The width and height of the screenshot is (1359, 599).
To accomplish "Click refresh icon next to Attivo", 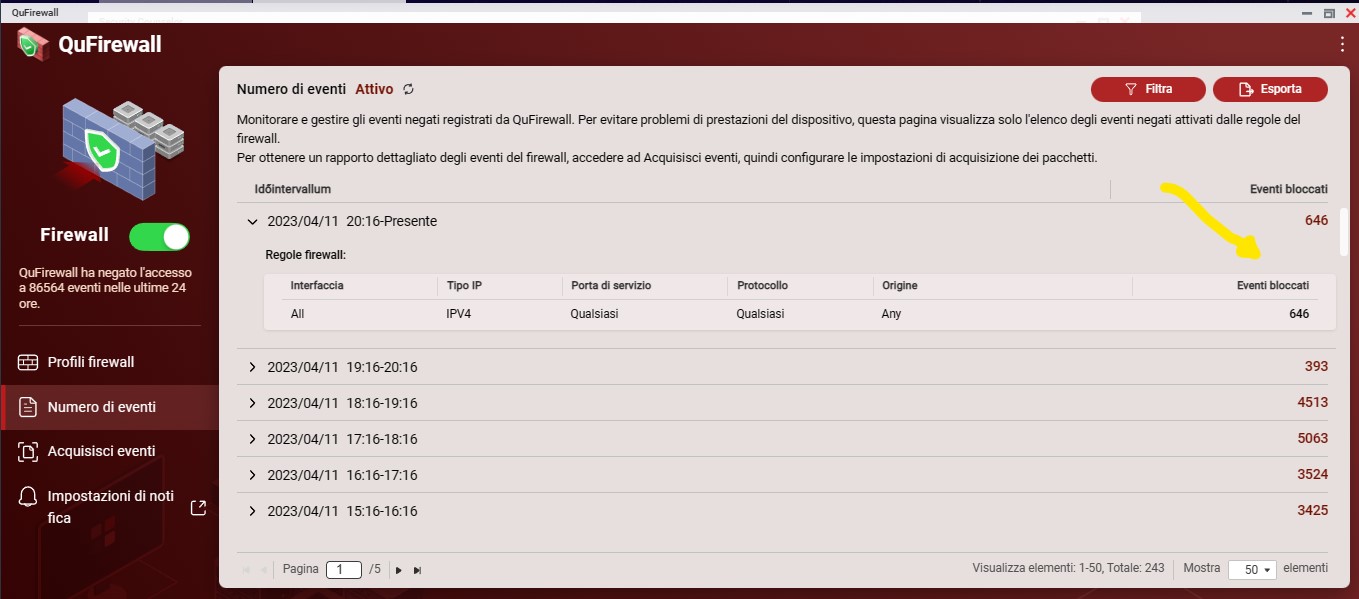I will [408, 89].
